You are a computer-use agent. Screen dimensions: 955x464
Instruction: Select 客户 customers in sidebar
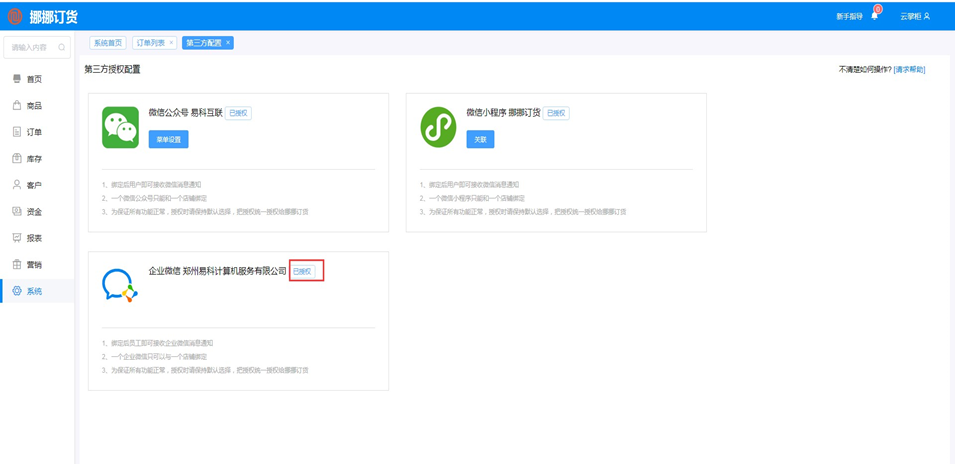point(34,185)
